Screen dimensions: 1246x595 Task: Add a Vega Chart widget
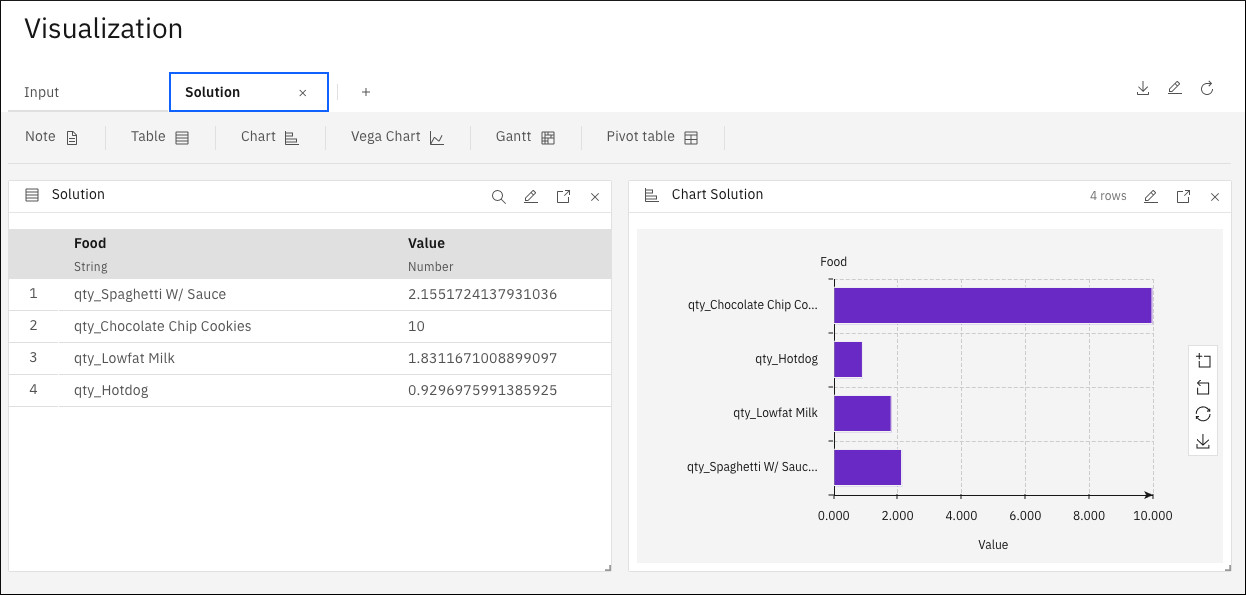(397, 137)
